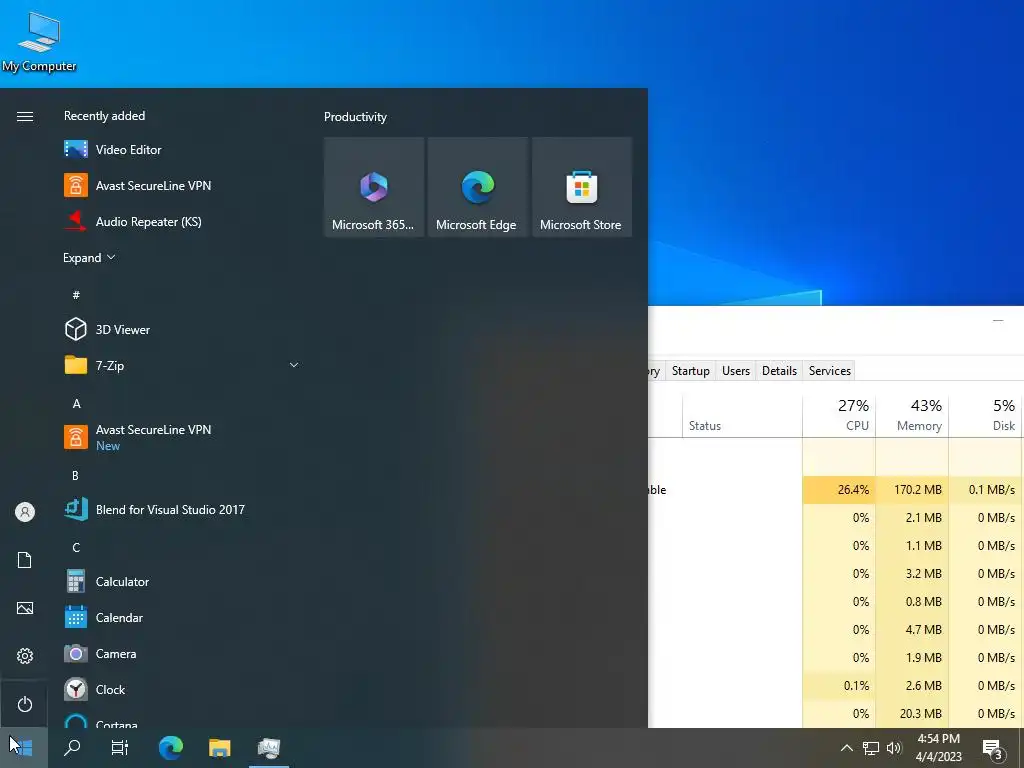The width and height of the screenshot is (1024, 768).
Task: Click the network icon in system tray
Action: click(x=871, y=748)
